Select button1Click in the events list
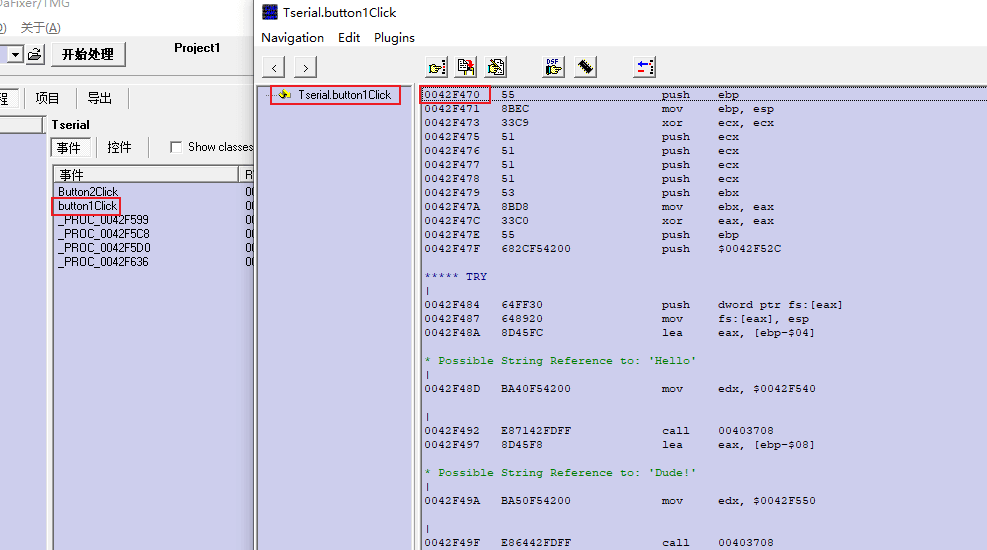Viewport: 987px width, 550px height. click(87, 206)
